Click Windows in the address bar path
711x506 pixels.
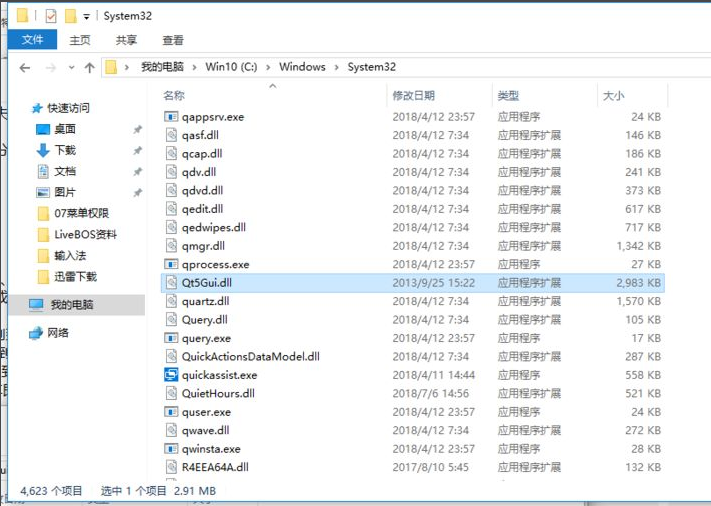302,67
